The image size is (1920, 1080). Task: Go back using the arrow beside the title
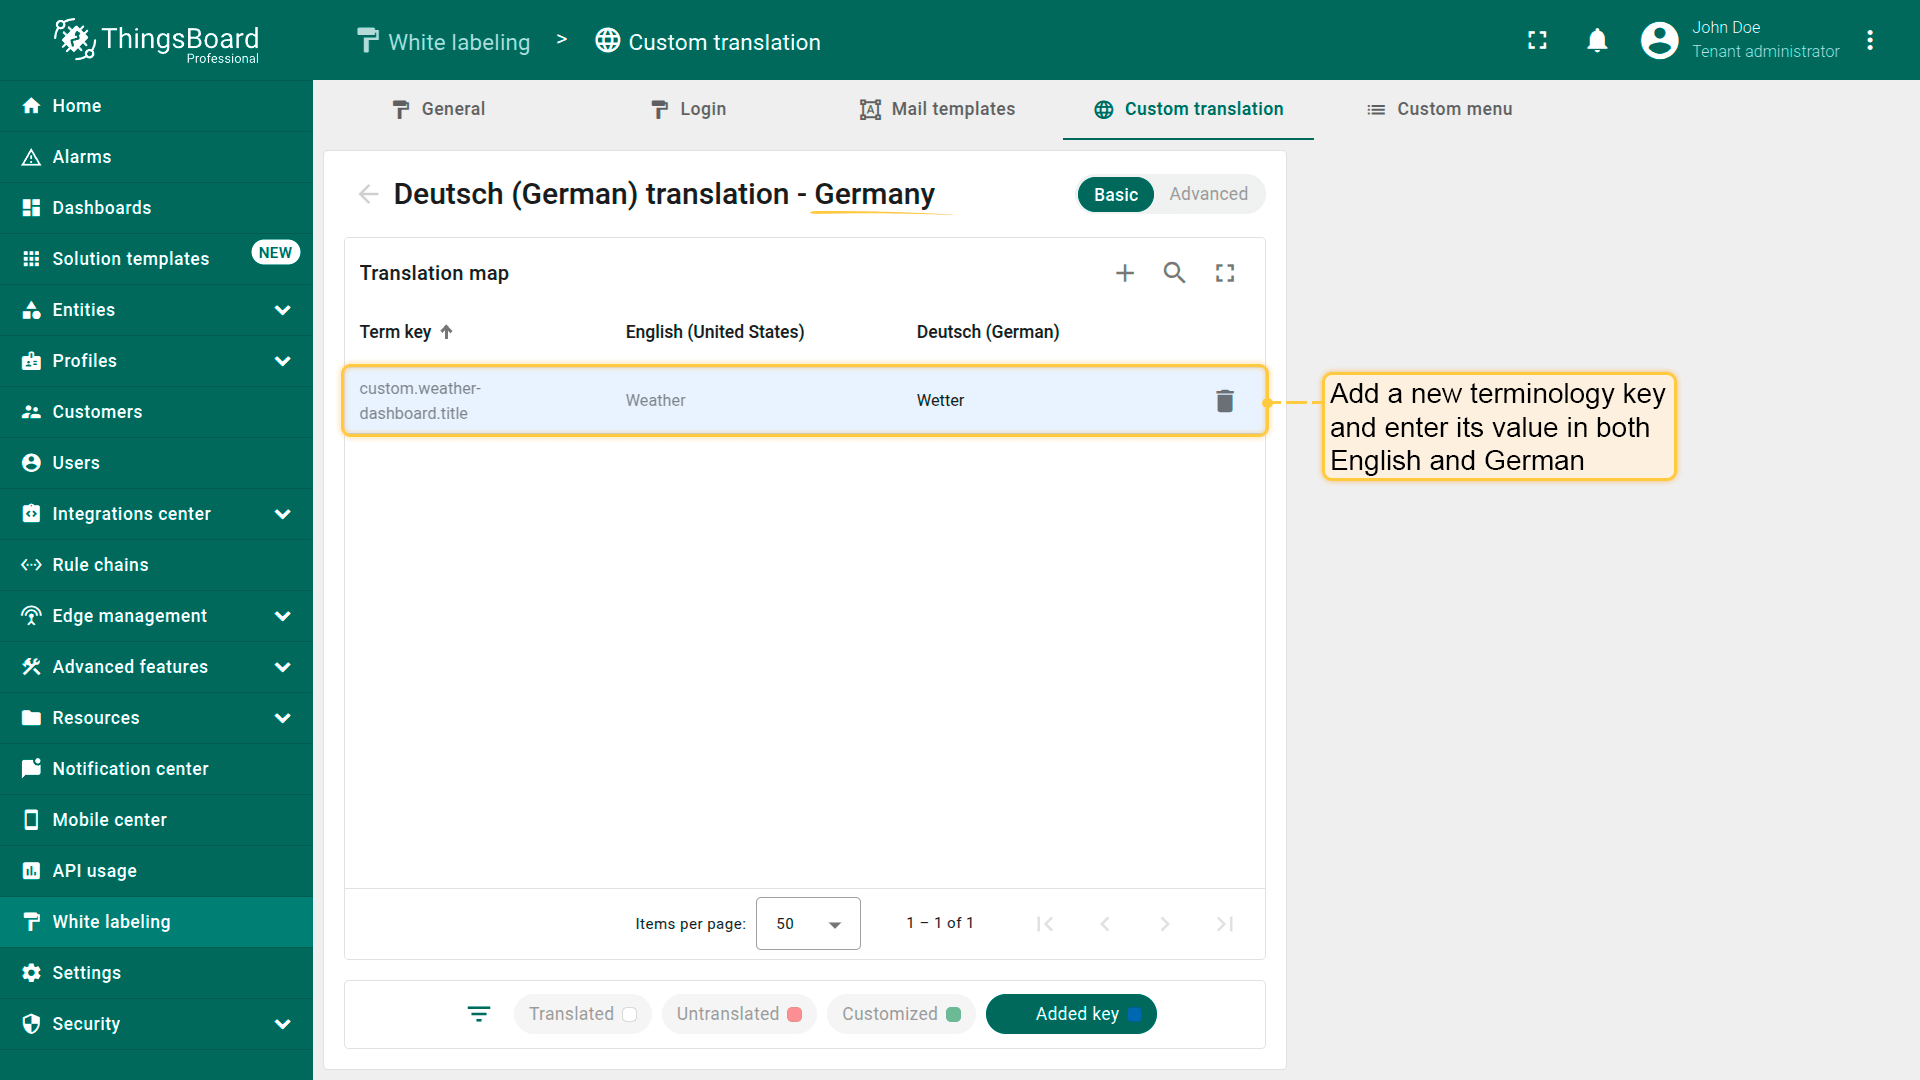point(369,194)
